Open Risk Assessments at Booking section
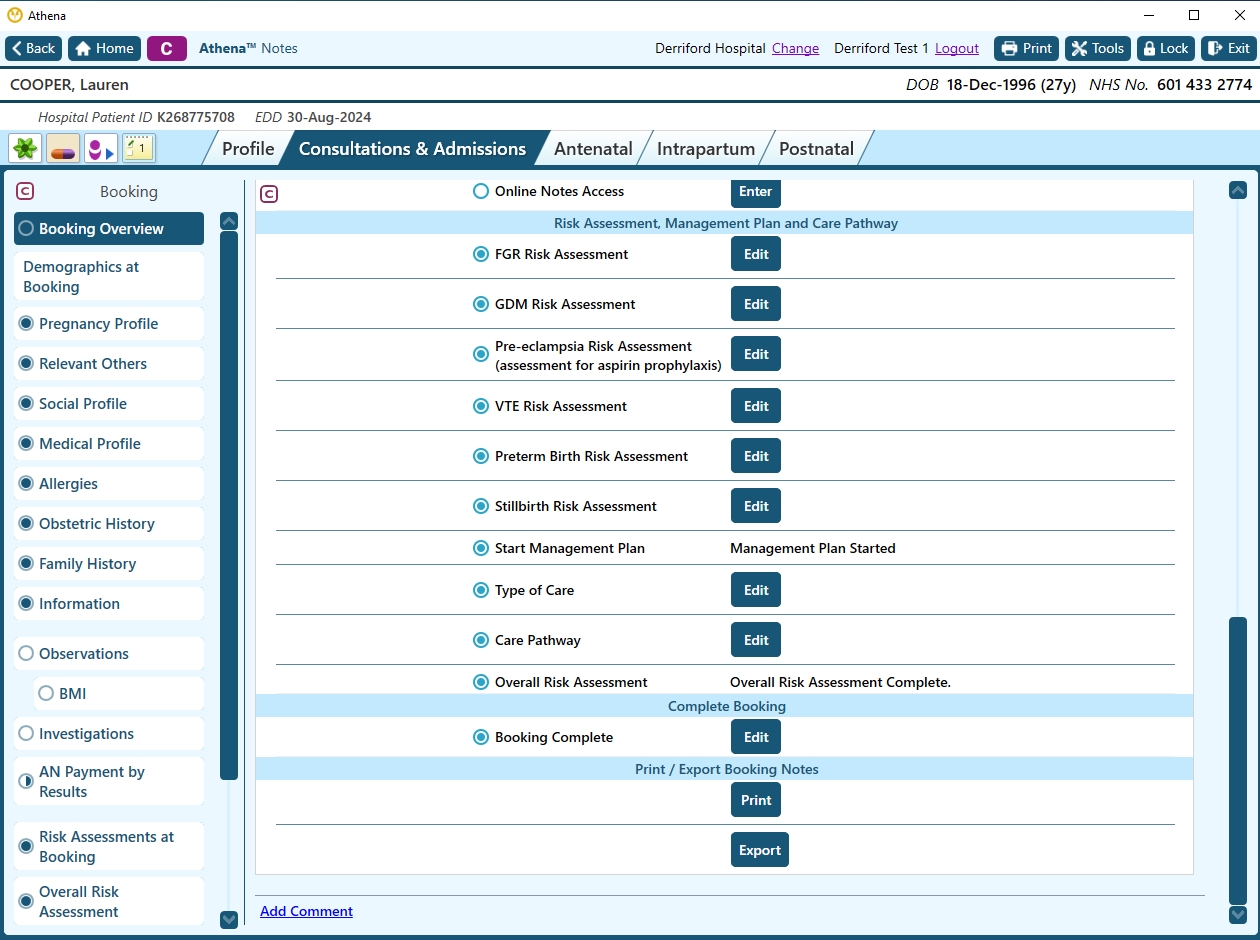Screen dimensions: 1260x940 click(109, 846)
